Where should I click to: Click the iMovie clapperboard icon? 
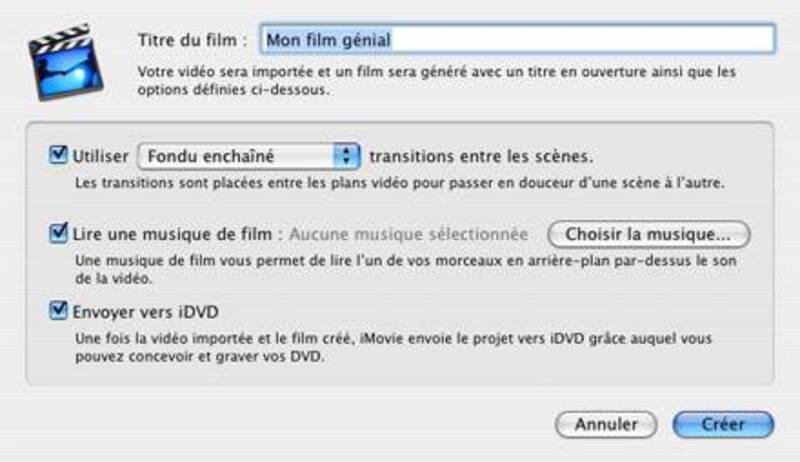click(x=65, y=62)
